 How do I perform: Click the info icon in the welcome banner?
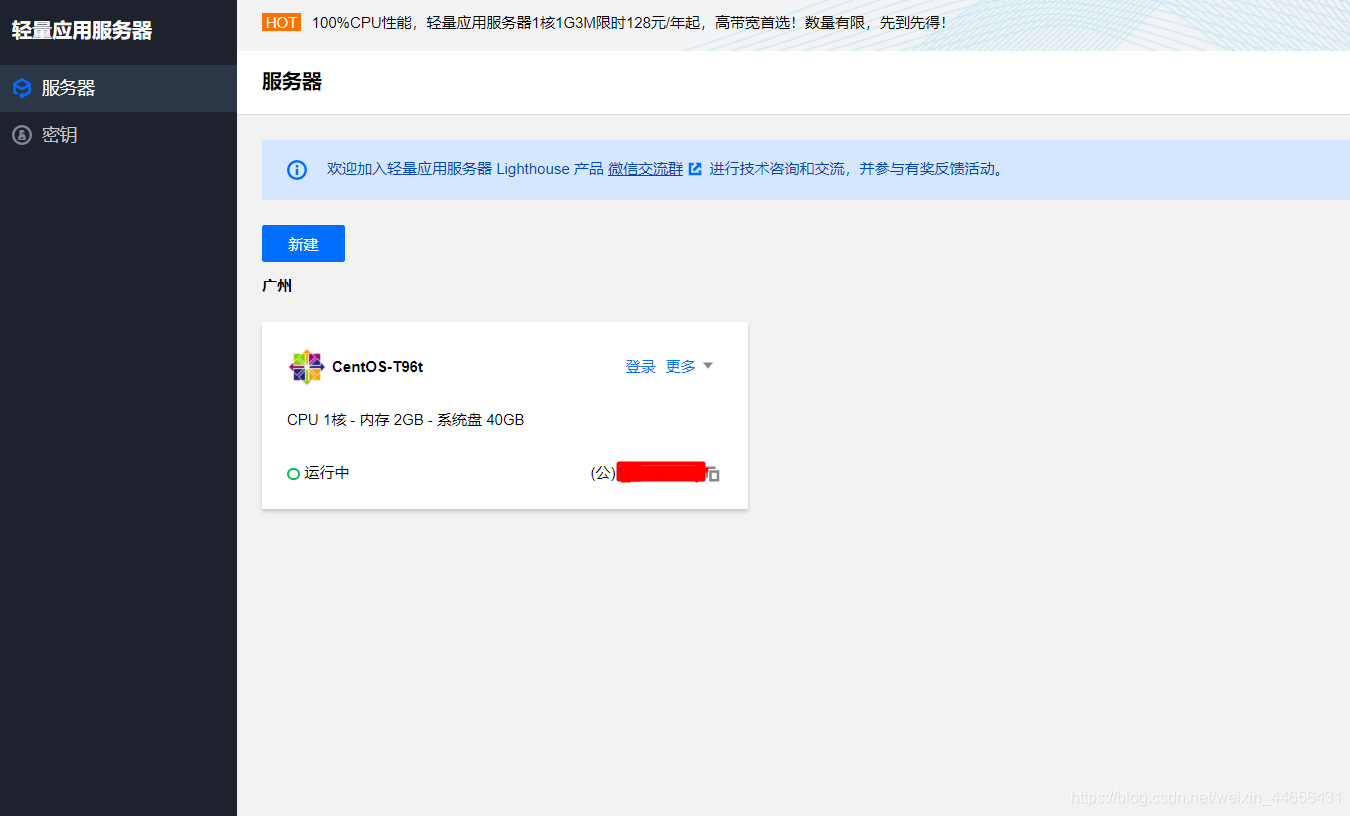[x=296, y=169]
